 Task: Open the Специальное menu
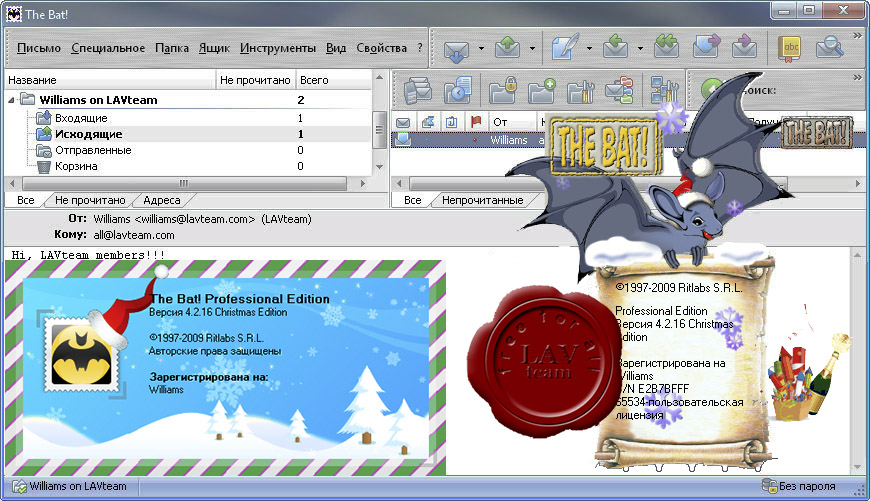[108, 48]
